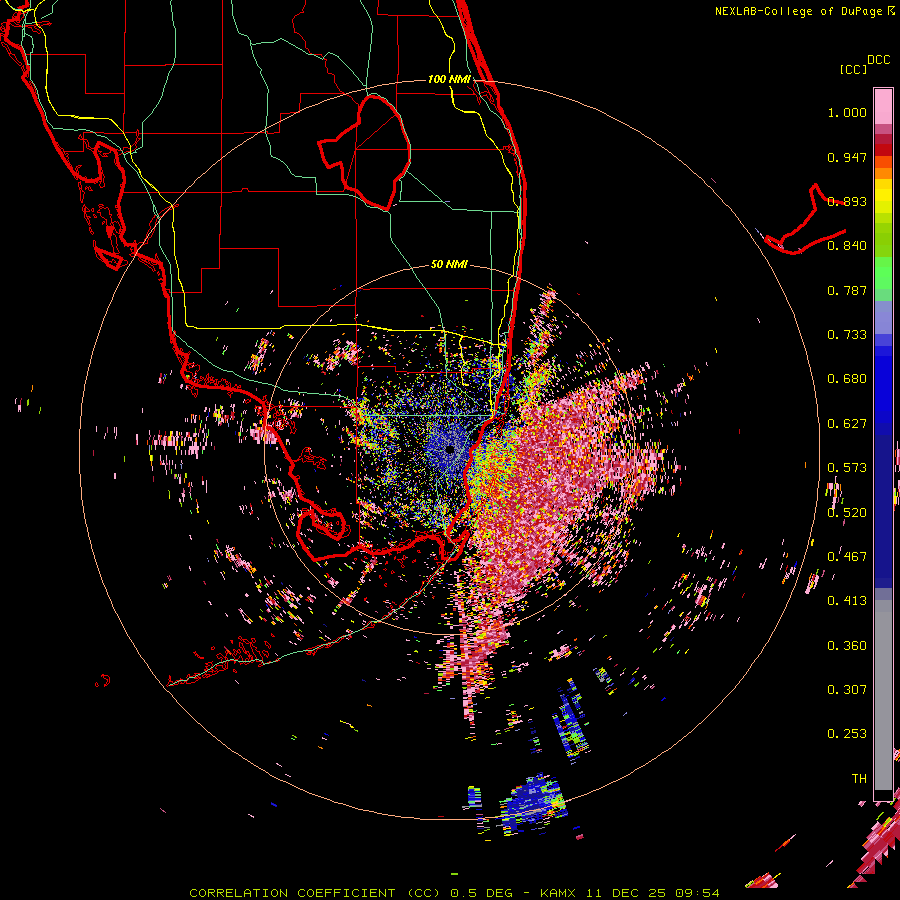The height and width of the screenshot is (900, 900).
Task: Click the 11 DEC 25 date text
Action: 626,893
